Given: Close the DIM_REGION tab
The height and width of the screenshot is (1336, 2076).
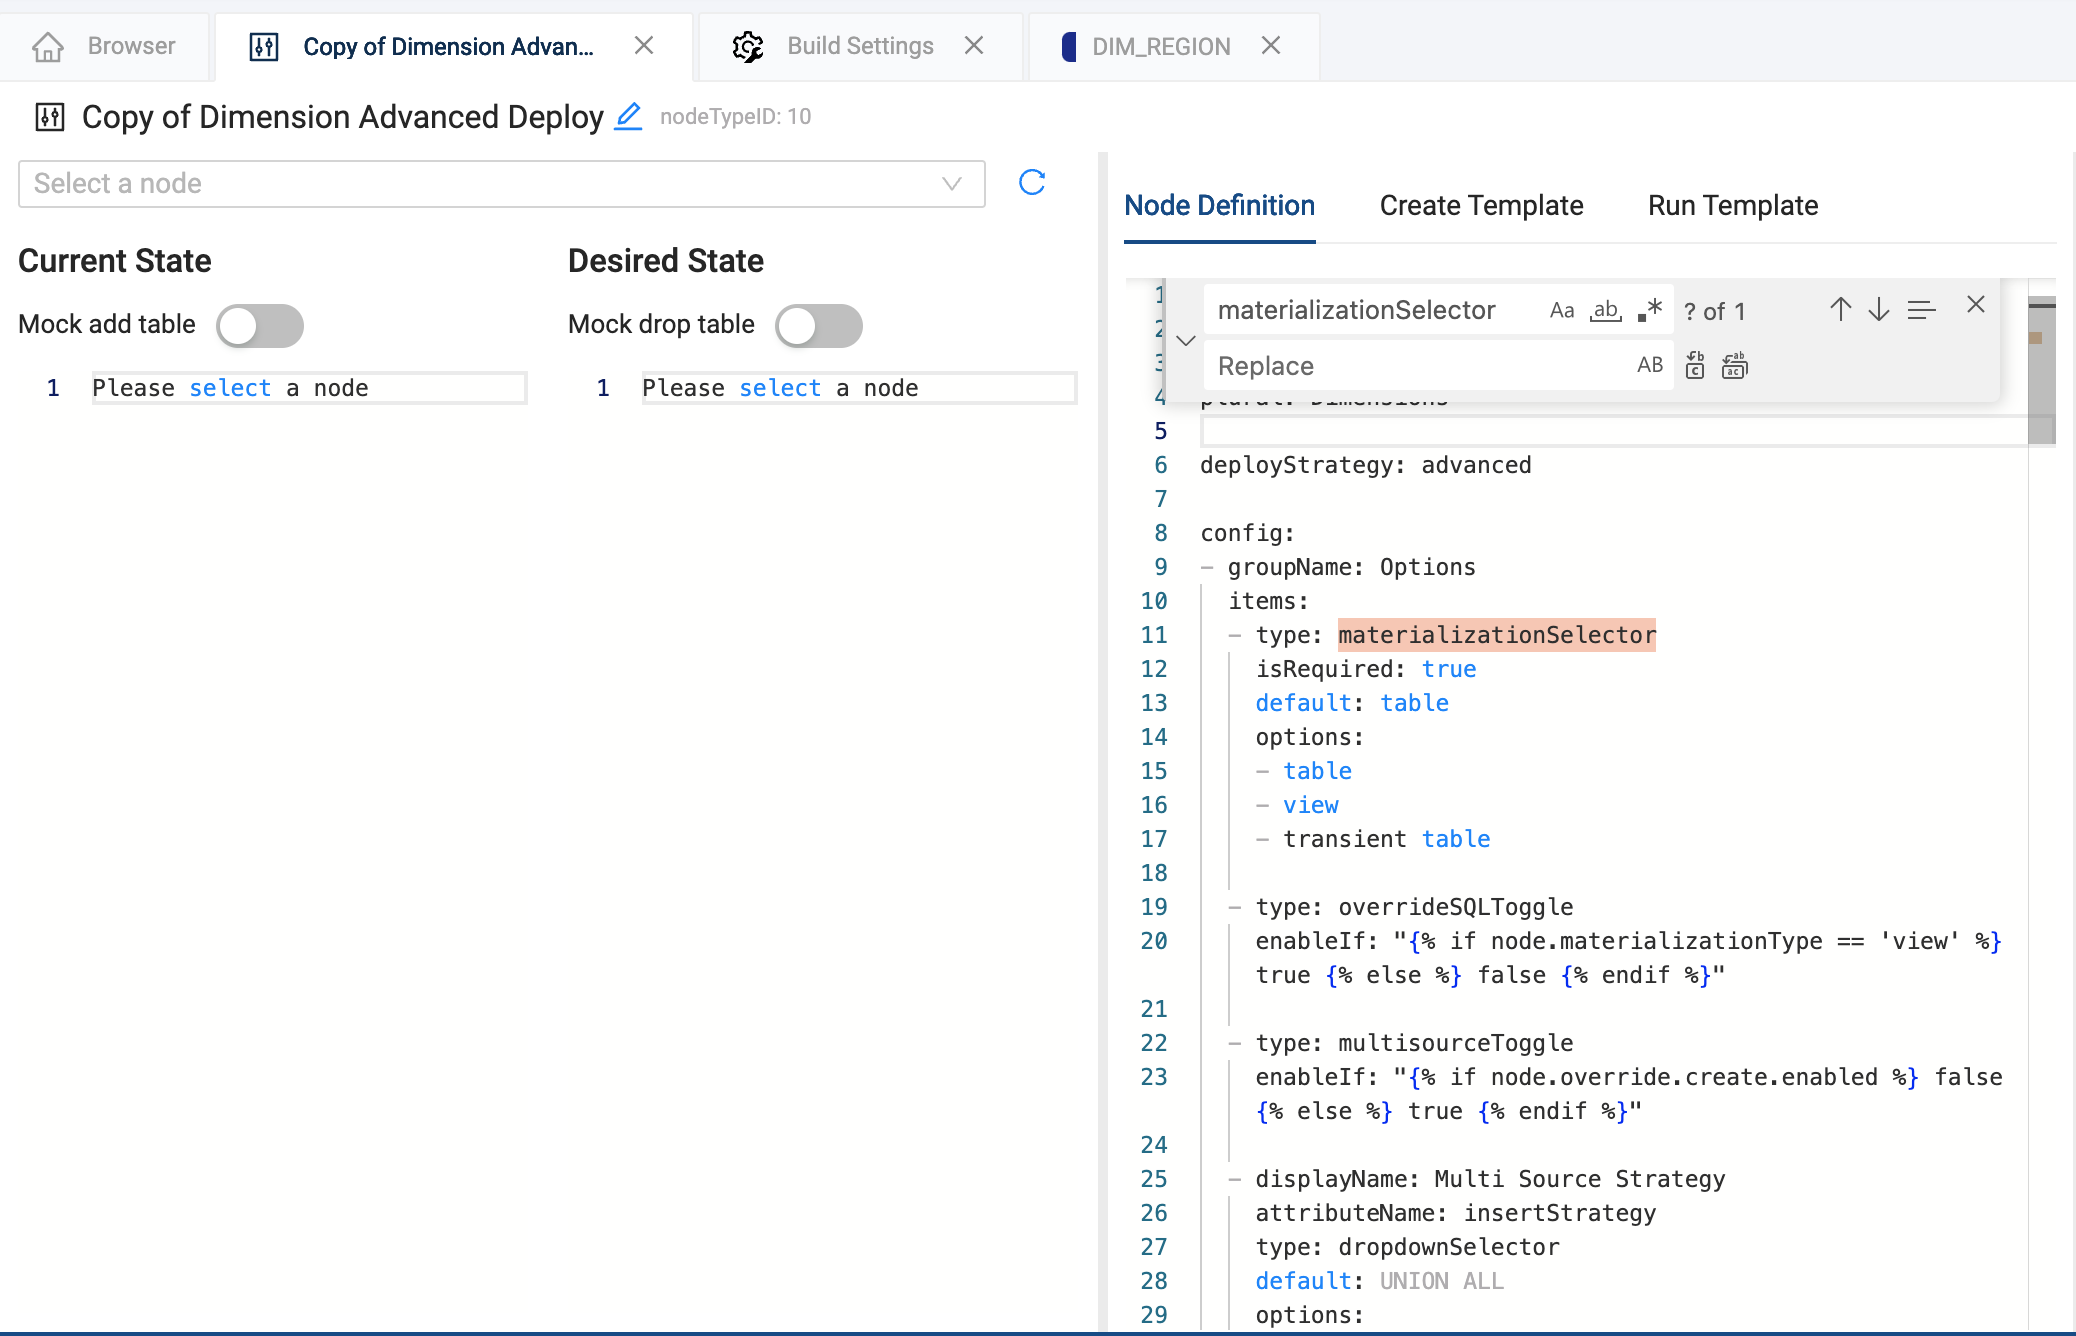Looking at the screenshot, I should click(x=1271, y=46).
